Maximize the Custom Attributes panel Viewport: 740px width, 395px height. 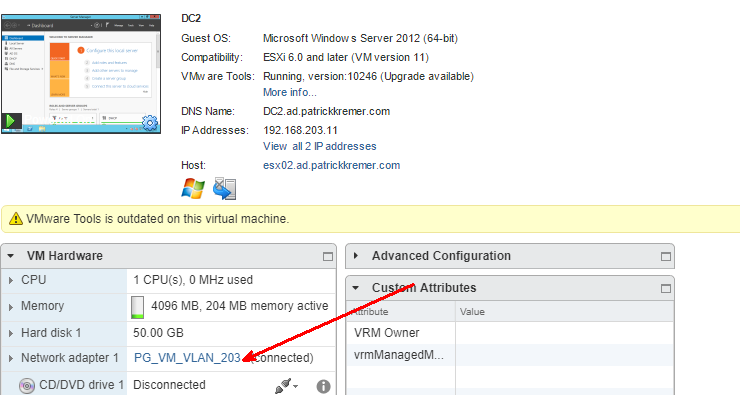[x=665, y=289]
